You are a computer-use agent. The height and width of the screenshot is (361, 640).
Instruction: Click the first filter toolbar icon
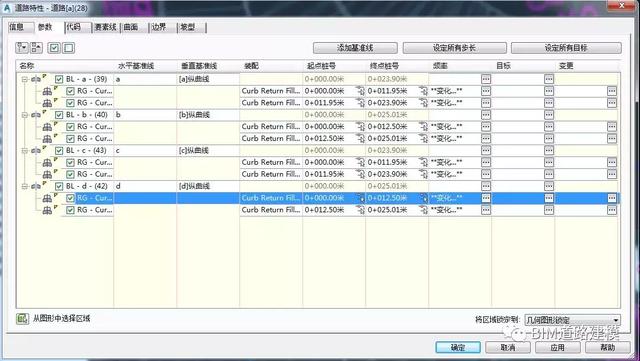tap(22, 48)
